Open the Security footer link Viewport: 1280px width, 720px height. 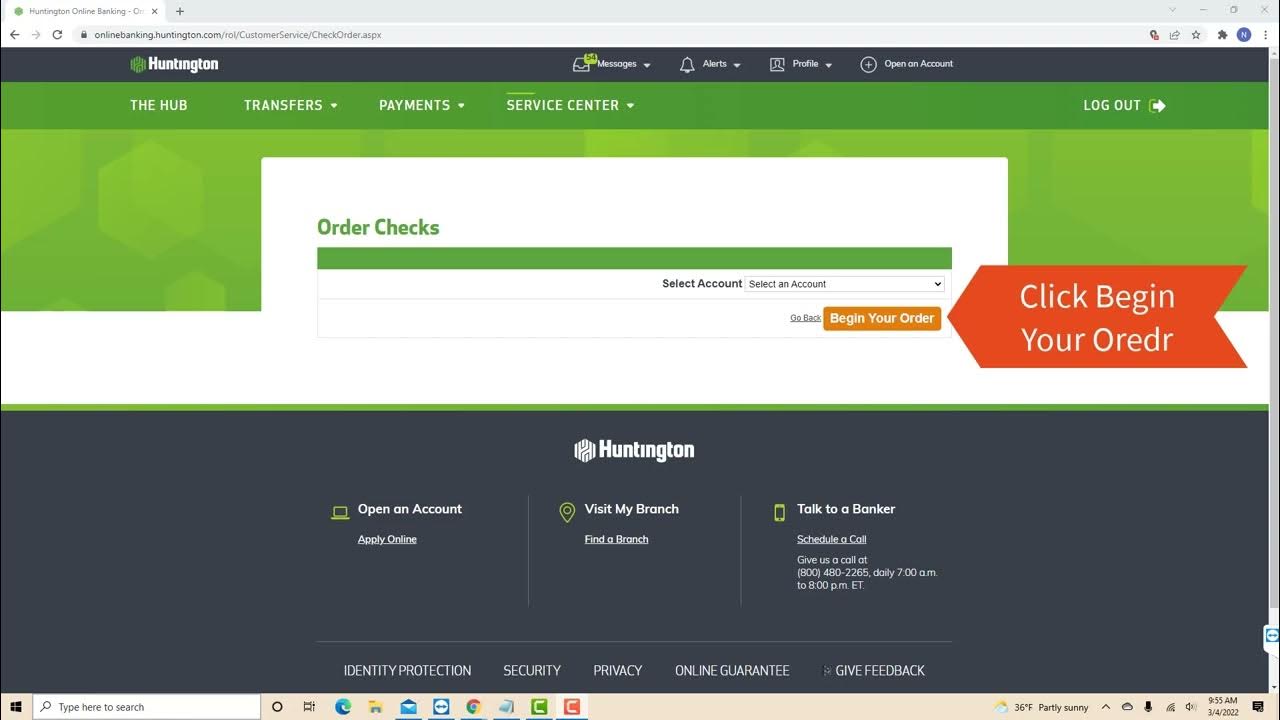coord(532,671)
